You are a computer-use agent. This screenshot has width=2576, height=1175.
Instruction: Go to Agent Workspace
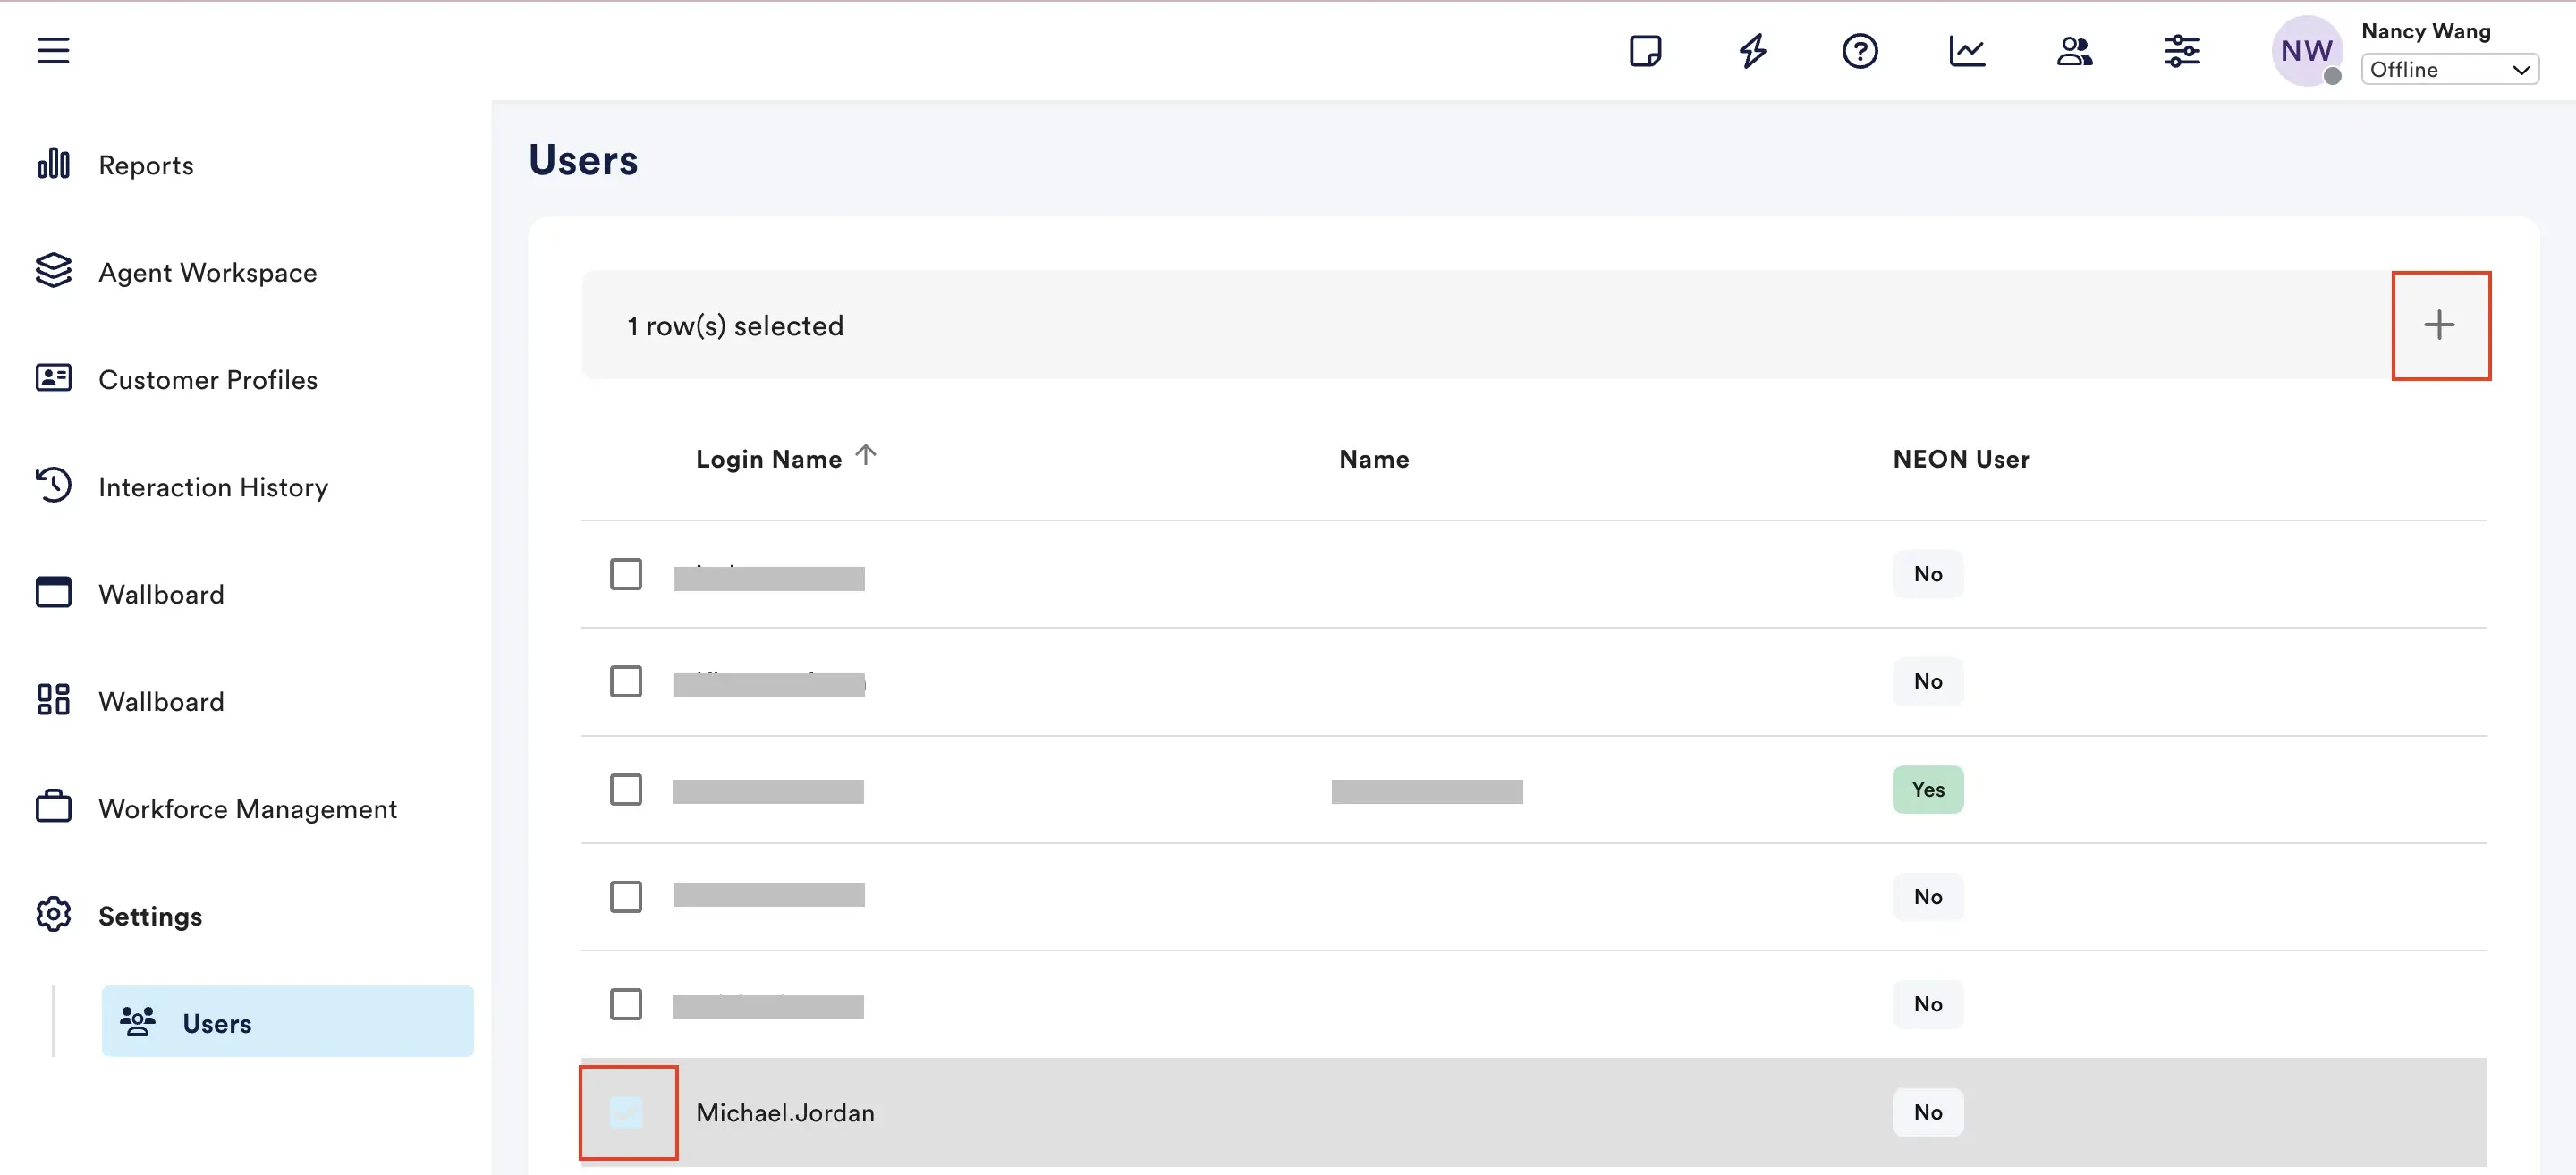coord(207,272)
